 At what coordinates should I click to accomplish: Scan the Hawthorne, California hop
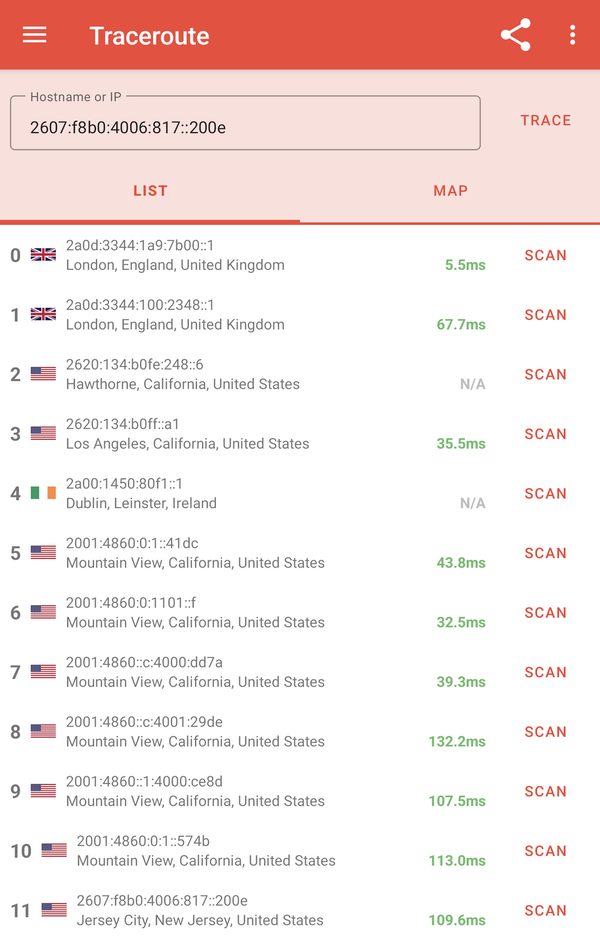point(545,374)
